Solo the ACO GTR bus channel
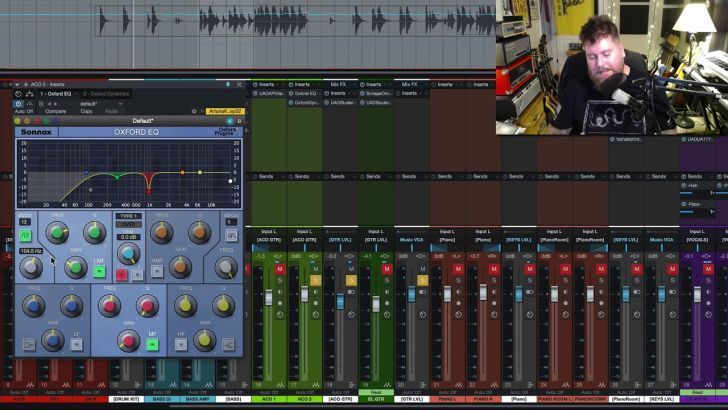This screenshot has width=728, height=410. (351, 280)
